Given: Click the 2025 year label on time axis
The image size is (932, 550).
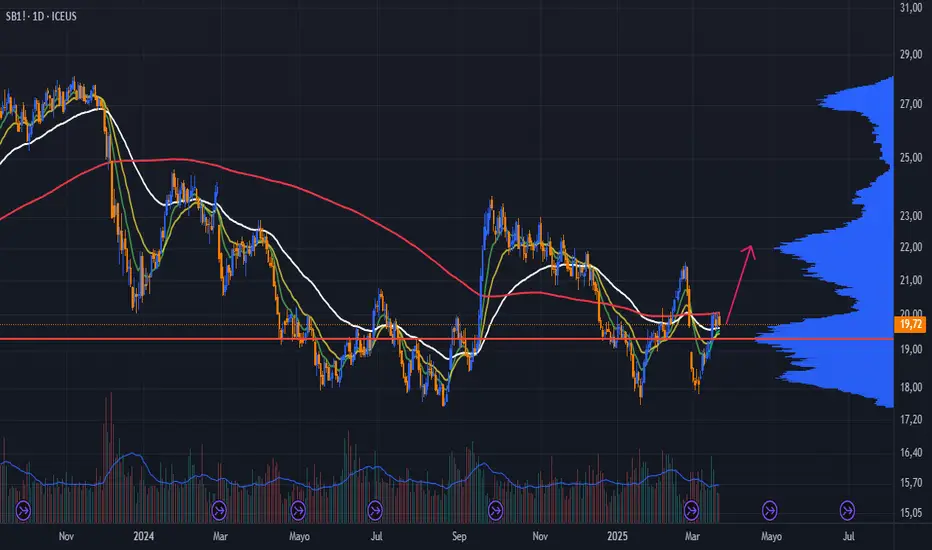Looking at the screenshot, I should pyautogui.click(x=617, y=536).
